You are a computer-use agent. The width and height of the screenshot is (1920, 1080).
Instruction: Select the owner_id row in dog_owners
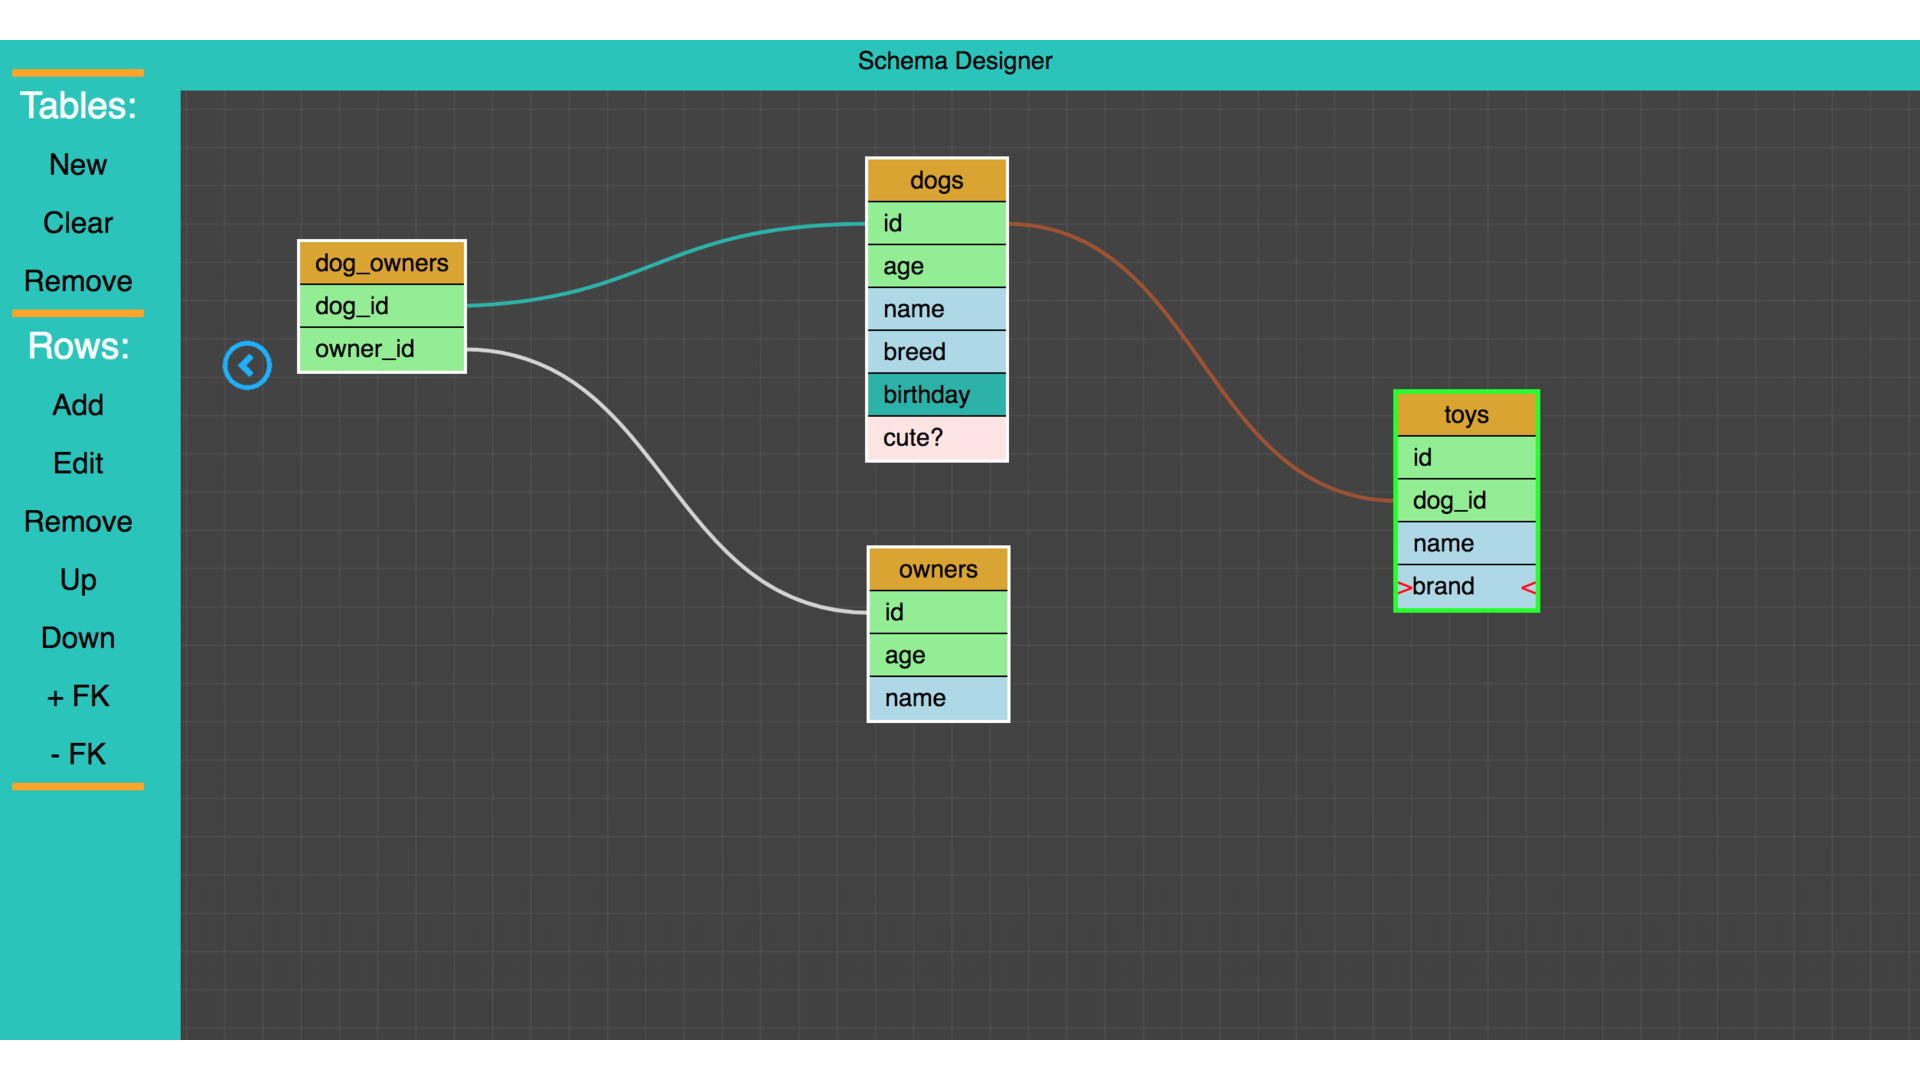pyautogui.click(x=381, y=349)
